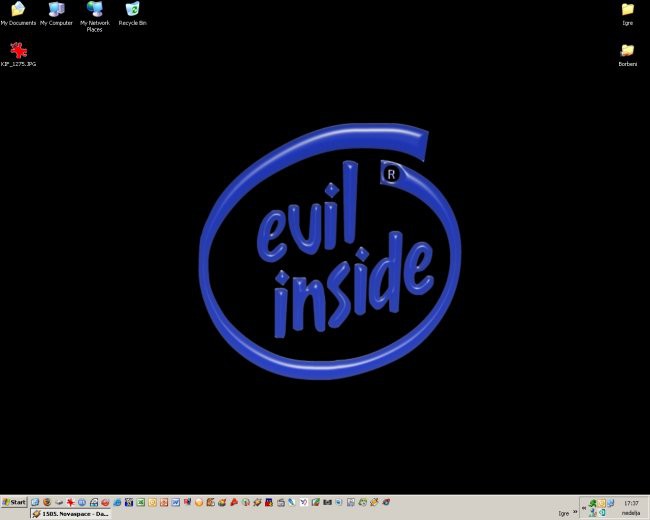Screen dimensions: 650x520
Task: Expand the Igre toolbar chevron
Action: pyautogui.click(x=575, y=511)
